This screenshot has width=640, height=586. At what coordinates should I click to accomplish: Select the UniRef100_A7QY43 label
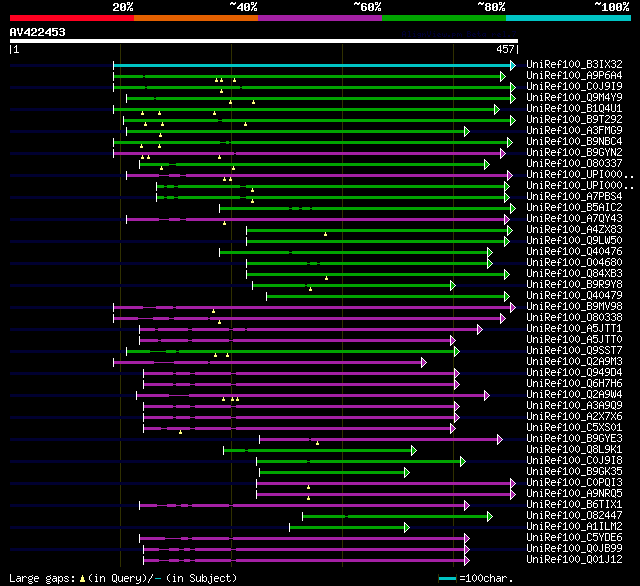[574, 218]
